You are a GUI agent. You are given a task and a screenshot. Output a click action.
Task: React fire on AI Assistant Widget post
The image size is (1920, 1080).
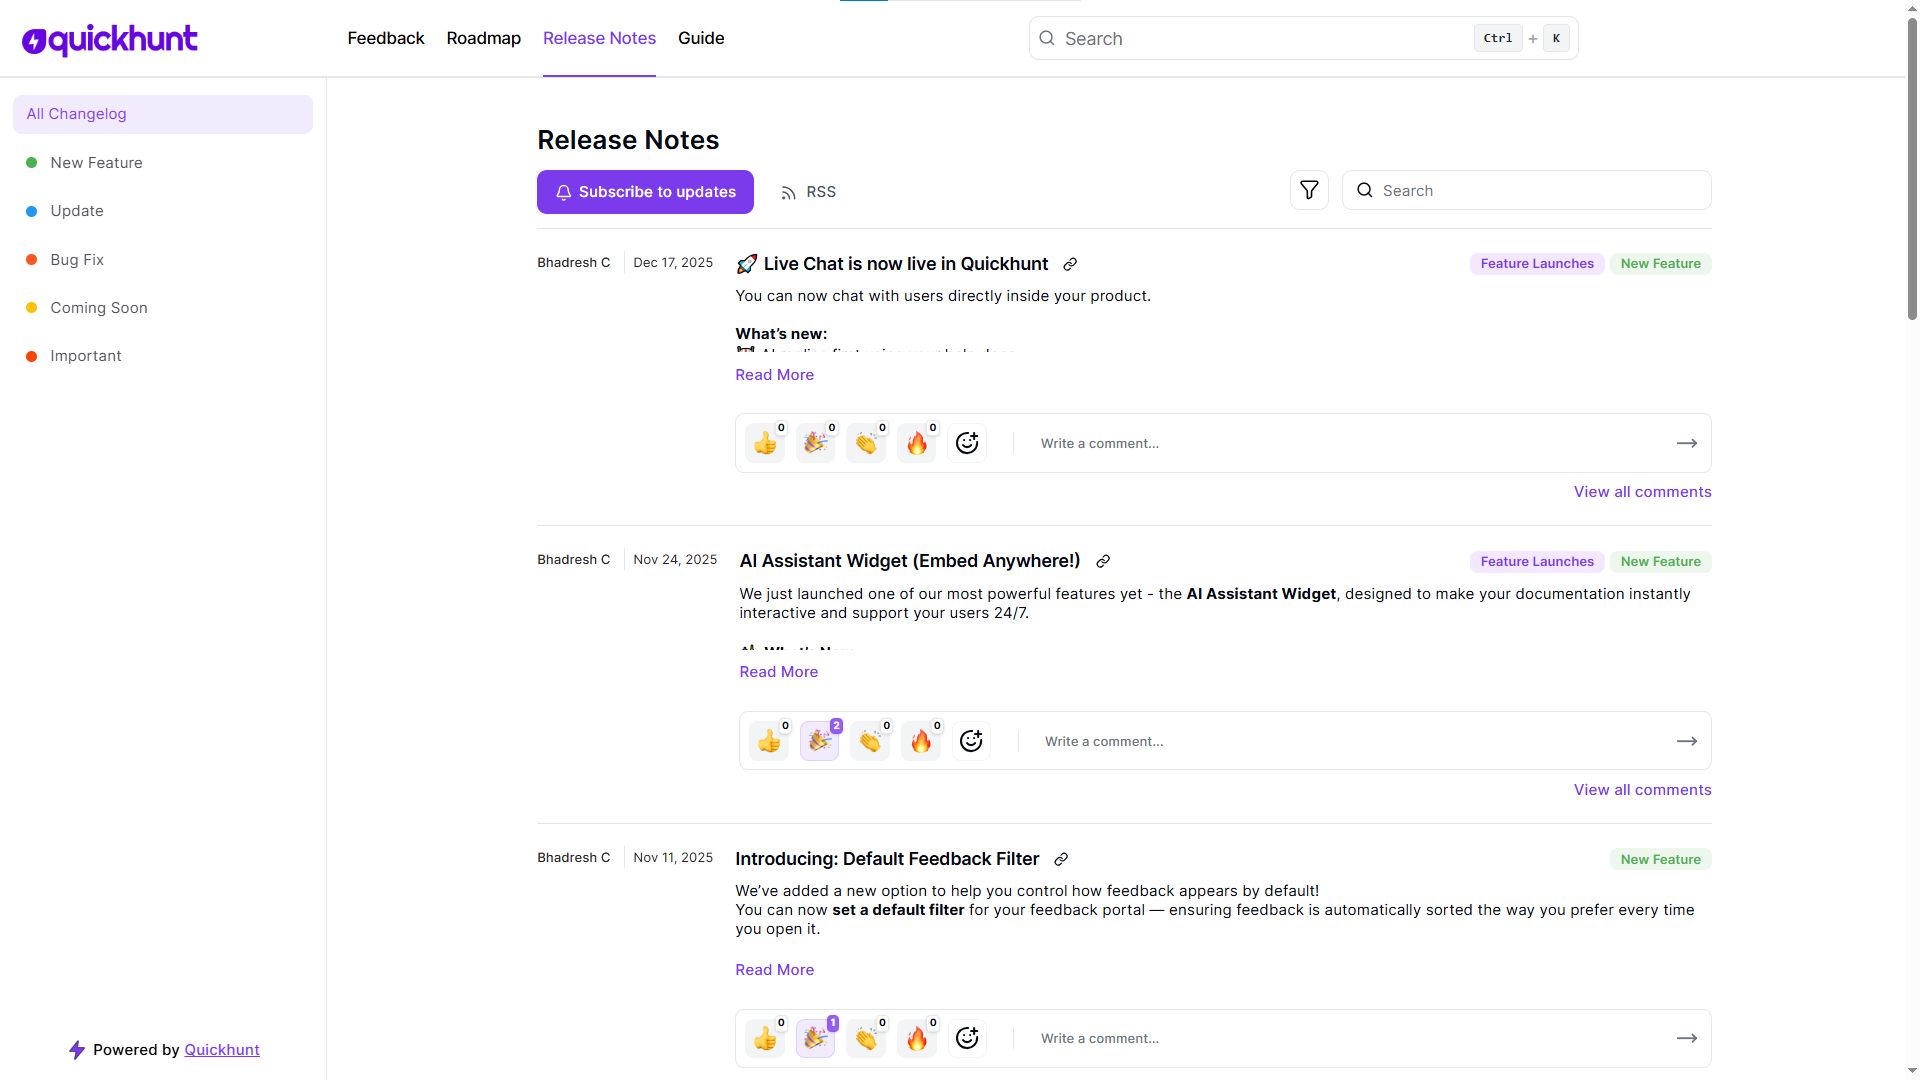click(921, 741)
